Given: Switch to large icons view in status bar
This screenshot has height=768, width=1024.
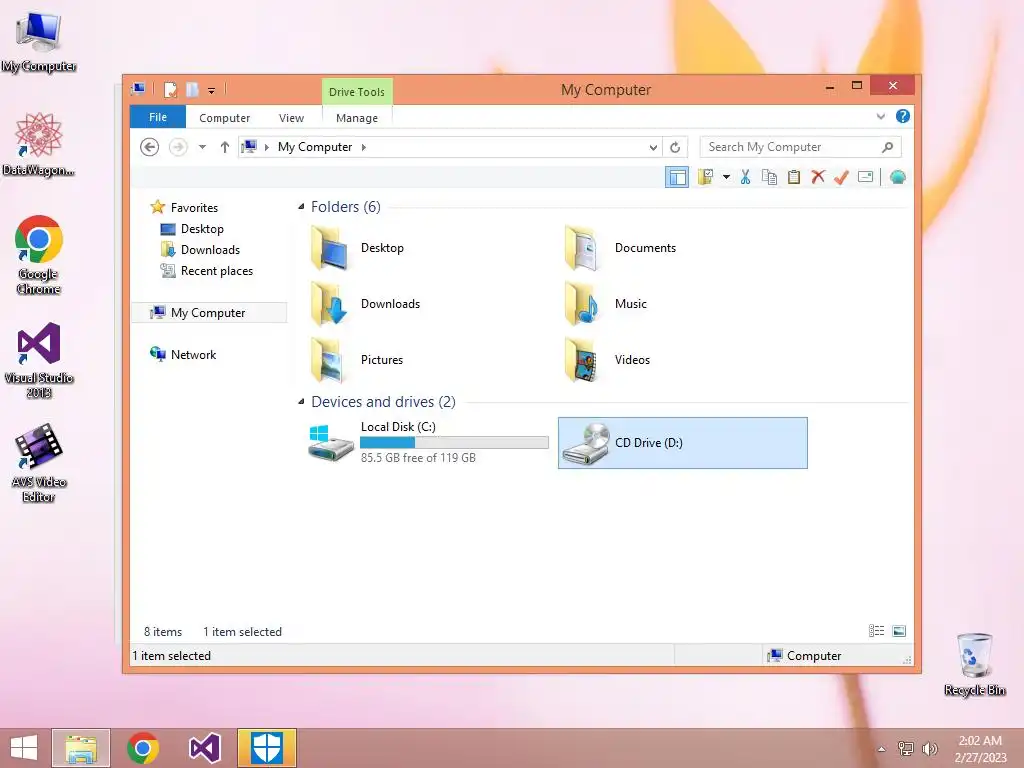Looking at the screenshot, I should coord(899,631).
